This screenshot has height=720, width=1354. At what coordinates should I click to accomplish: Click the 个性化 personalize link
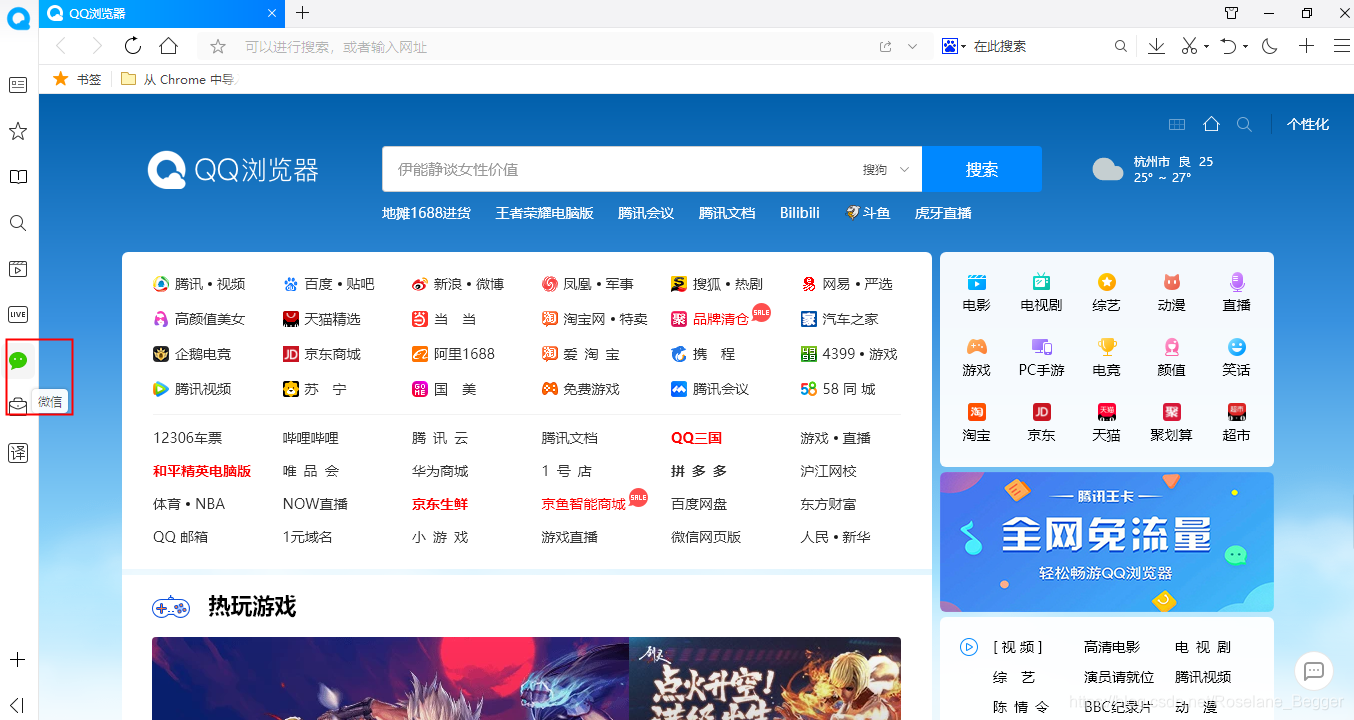click(1308, 124)
